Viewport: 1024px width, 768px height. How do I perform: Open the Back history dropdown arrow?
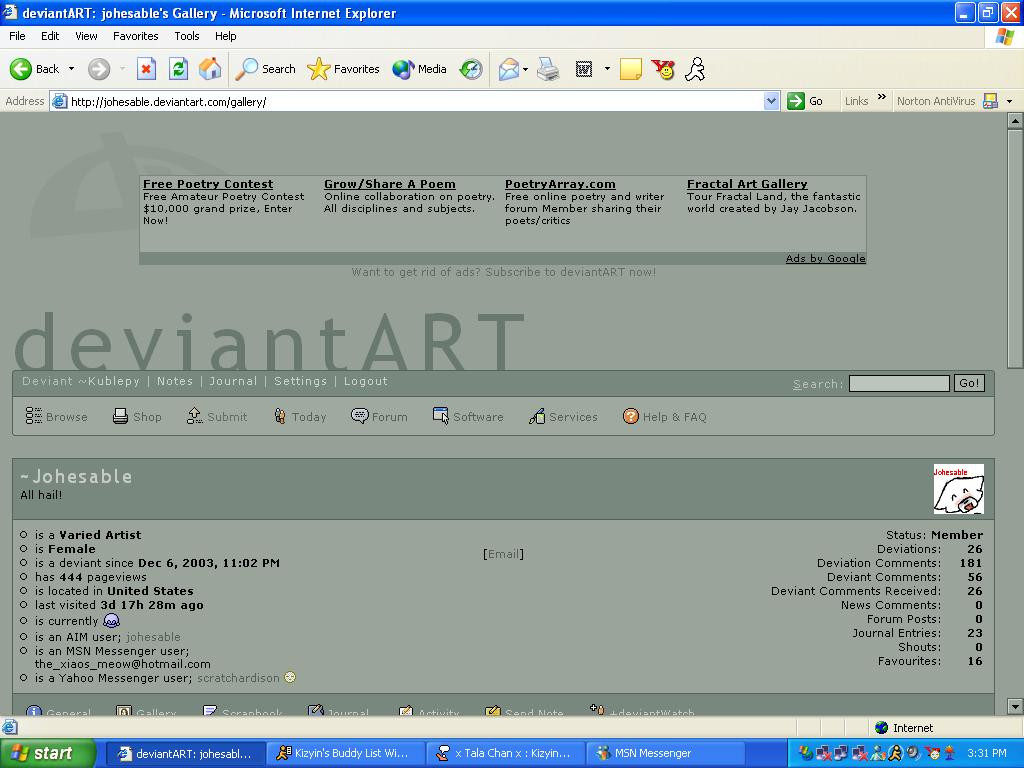[71, 69]
